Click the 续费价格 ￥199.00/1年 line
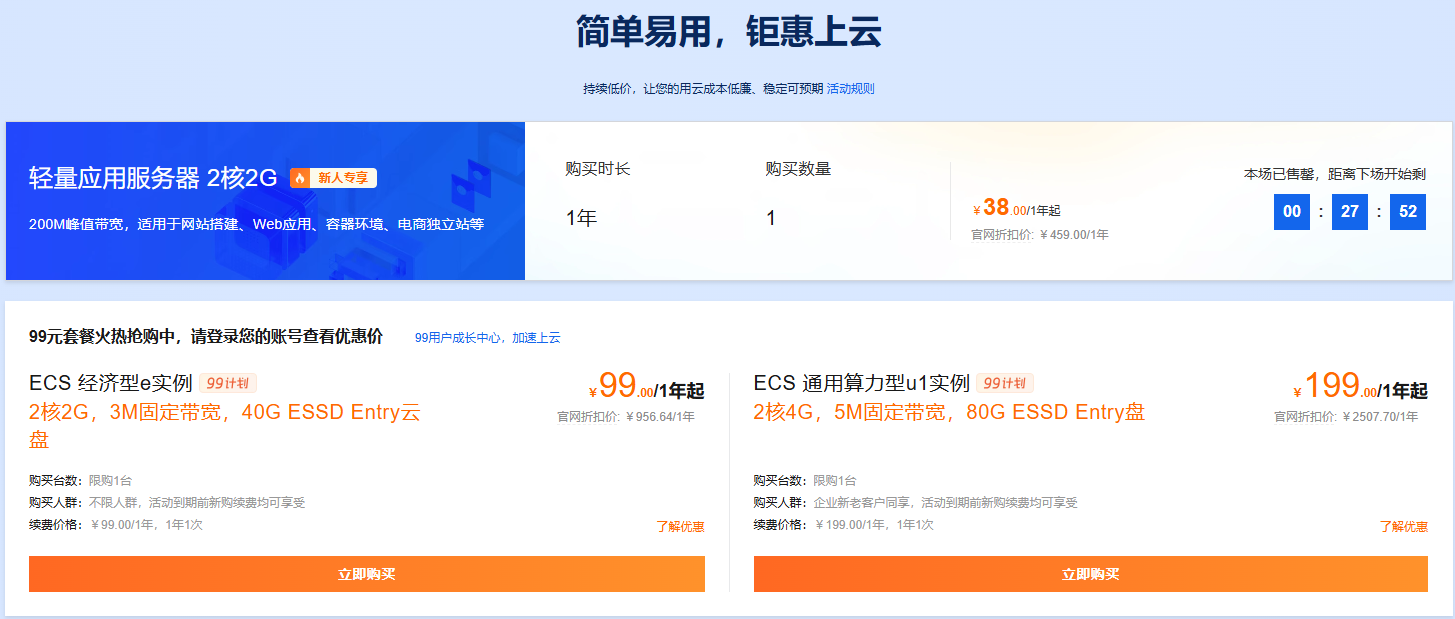 click(844, 525)
